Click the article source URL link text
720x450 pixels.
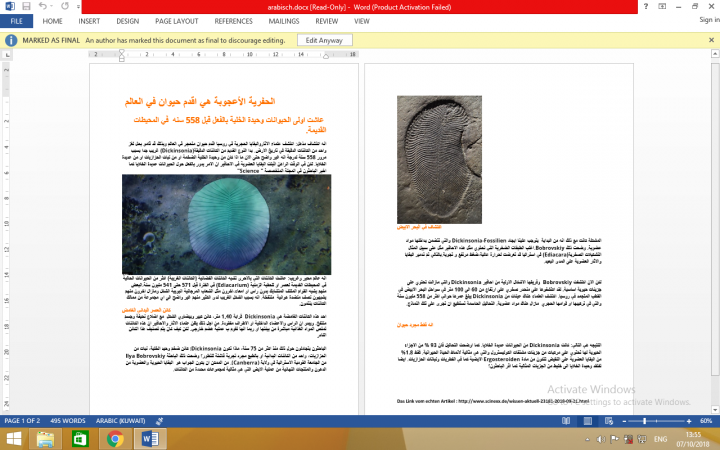tap(523, 401)
